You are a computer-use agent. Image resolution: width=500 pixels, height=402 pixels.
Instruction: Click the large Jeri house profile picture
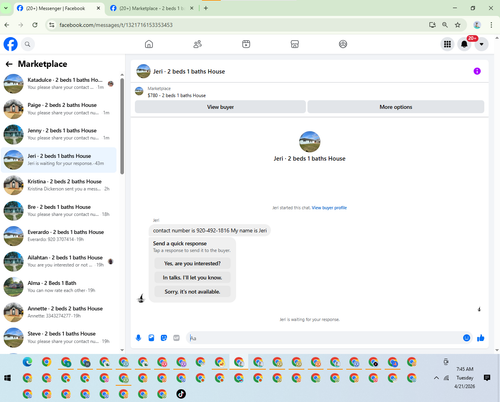(309, 142)
